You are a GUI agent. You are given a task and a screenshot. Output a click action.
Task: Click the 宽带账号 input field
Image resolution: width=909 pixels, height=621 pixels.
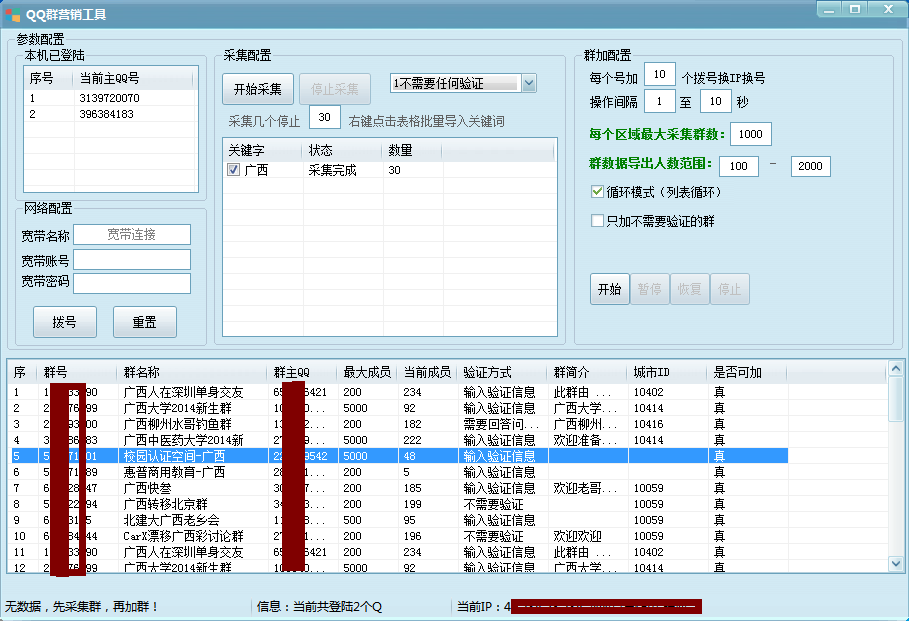coord(132,259)
